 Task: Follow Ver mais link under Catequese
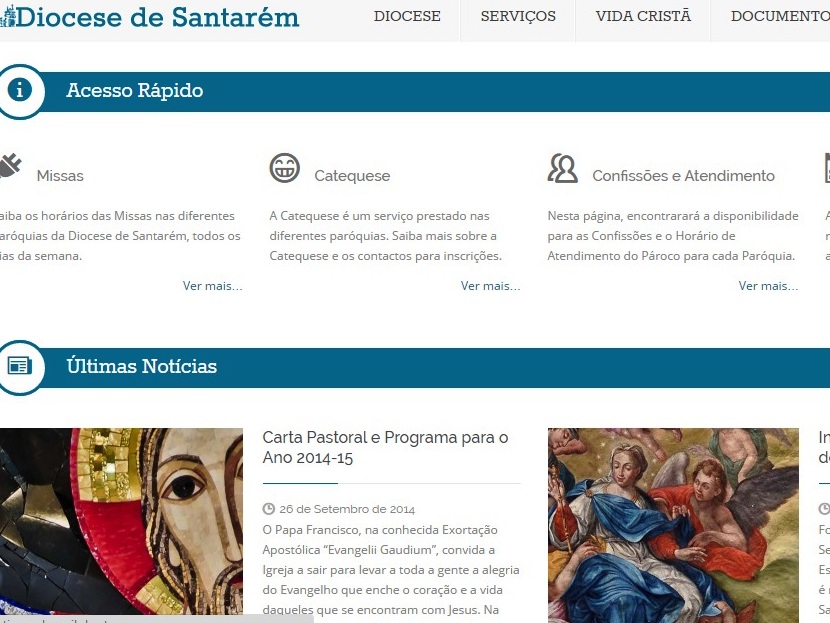pos(490,286)
